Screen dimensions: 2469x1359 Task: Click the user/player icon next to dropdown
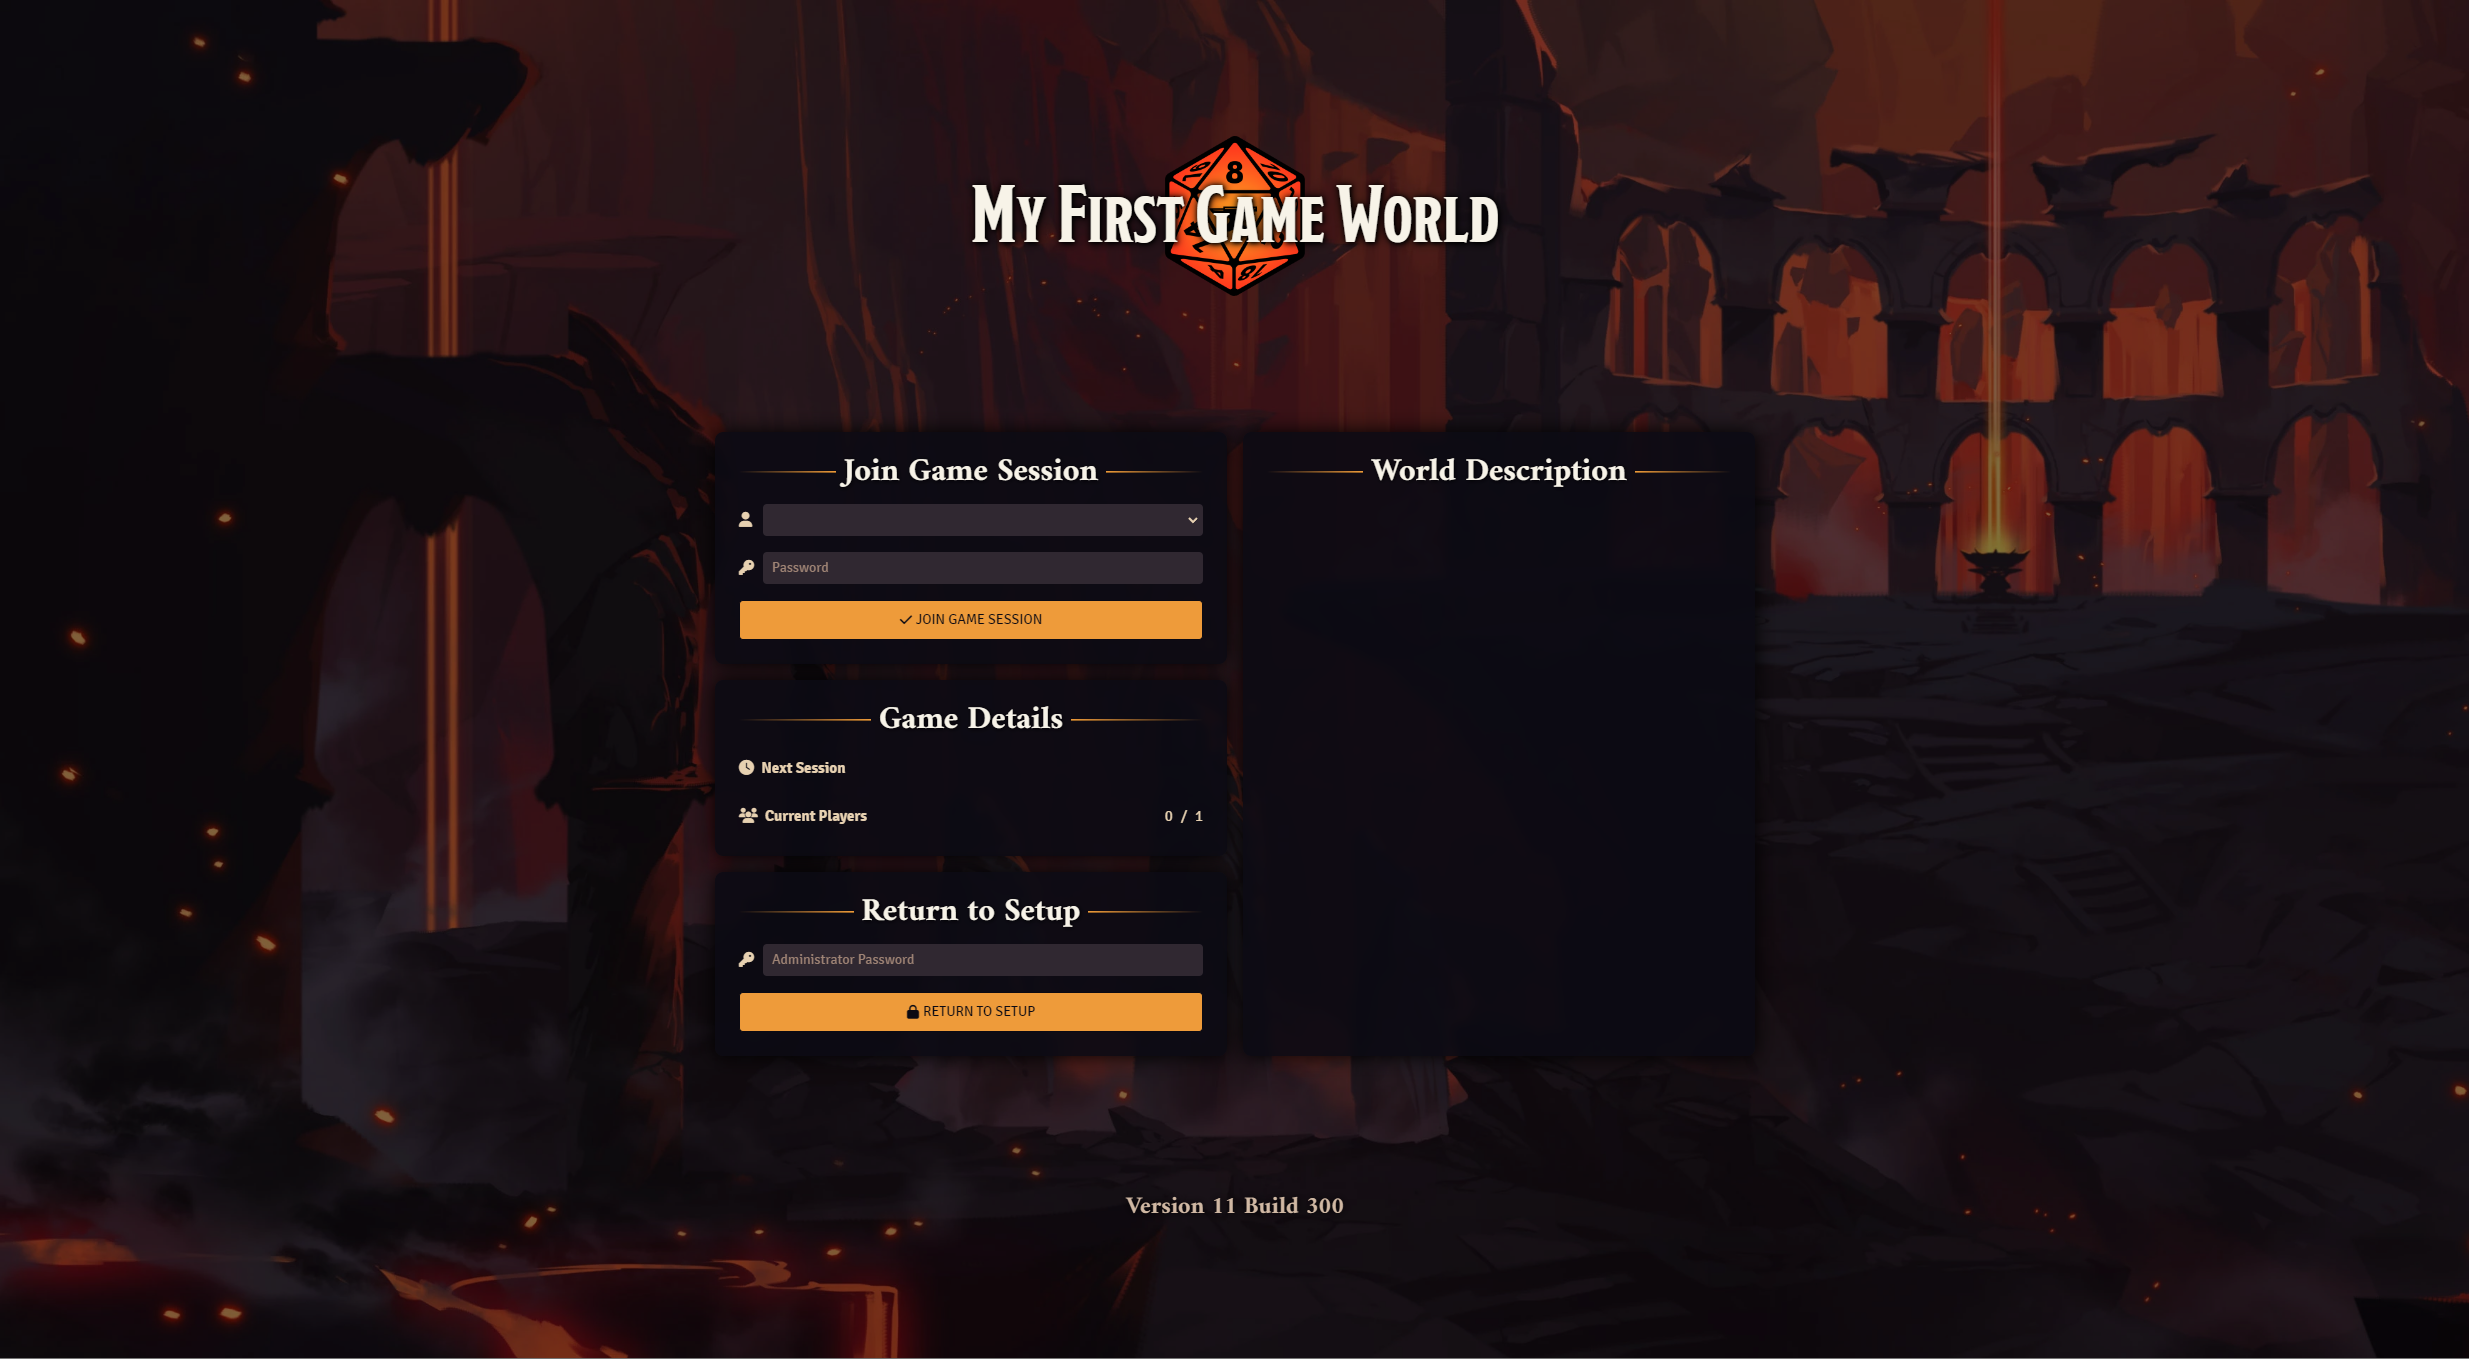coord(746,519)
